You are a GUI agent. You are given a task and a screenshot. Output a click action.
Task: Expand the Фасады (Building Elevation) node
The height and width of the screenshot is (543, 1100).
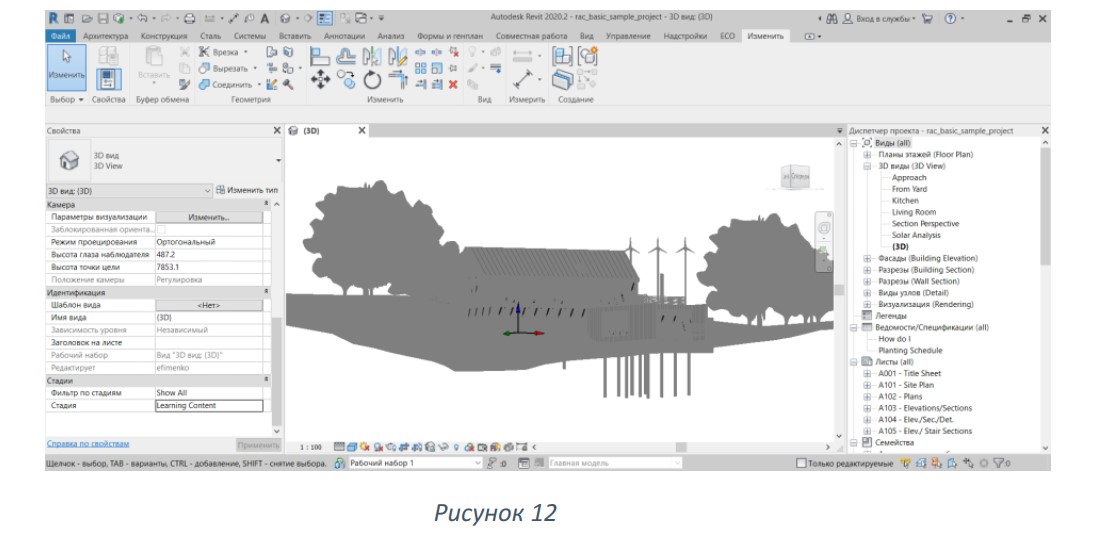coord(868,258)
